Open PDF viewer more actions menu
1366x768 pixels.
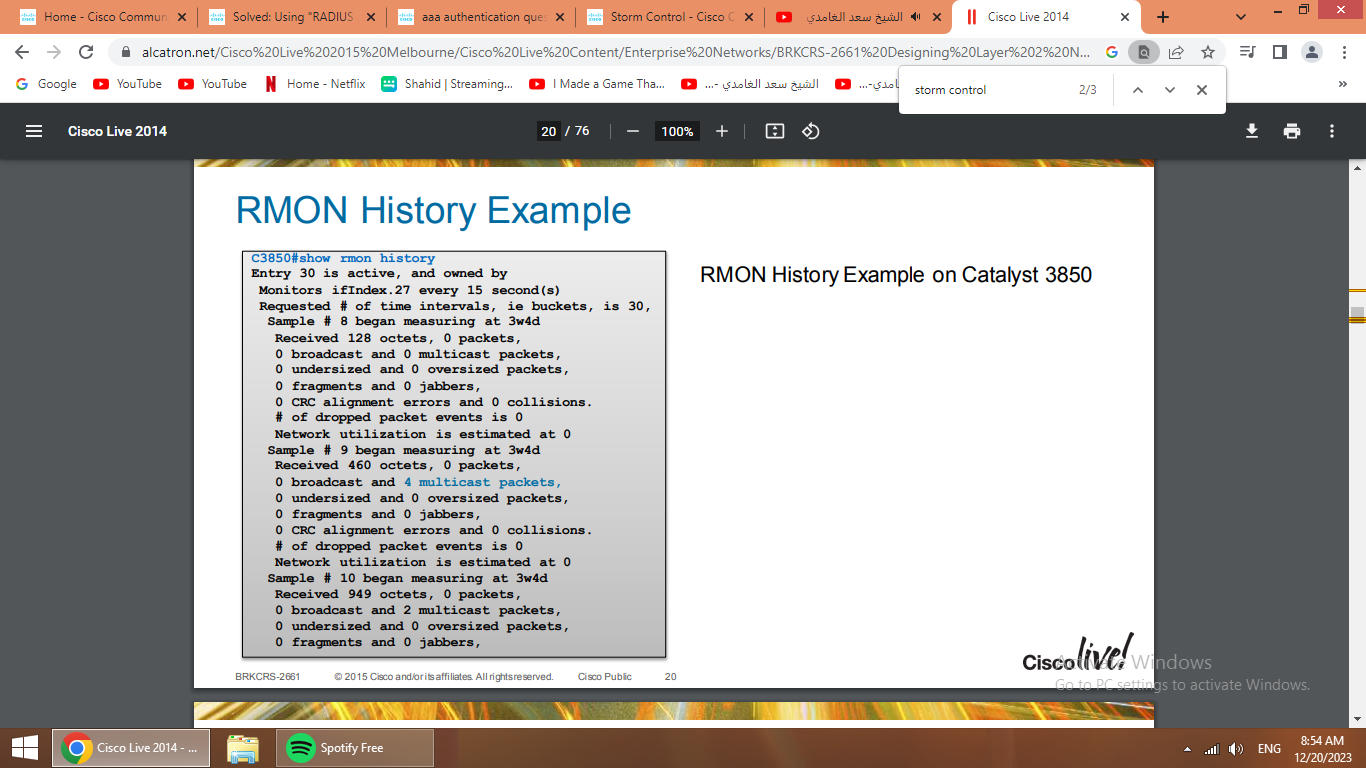tap(1332, 131)
